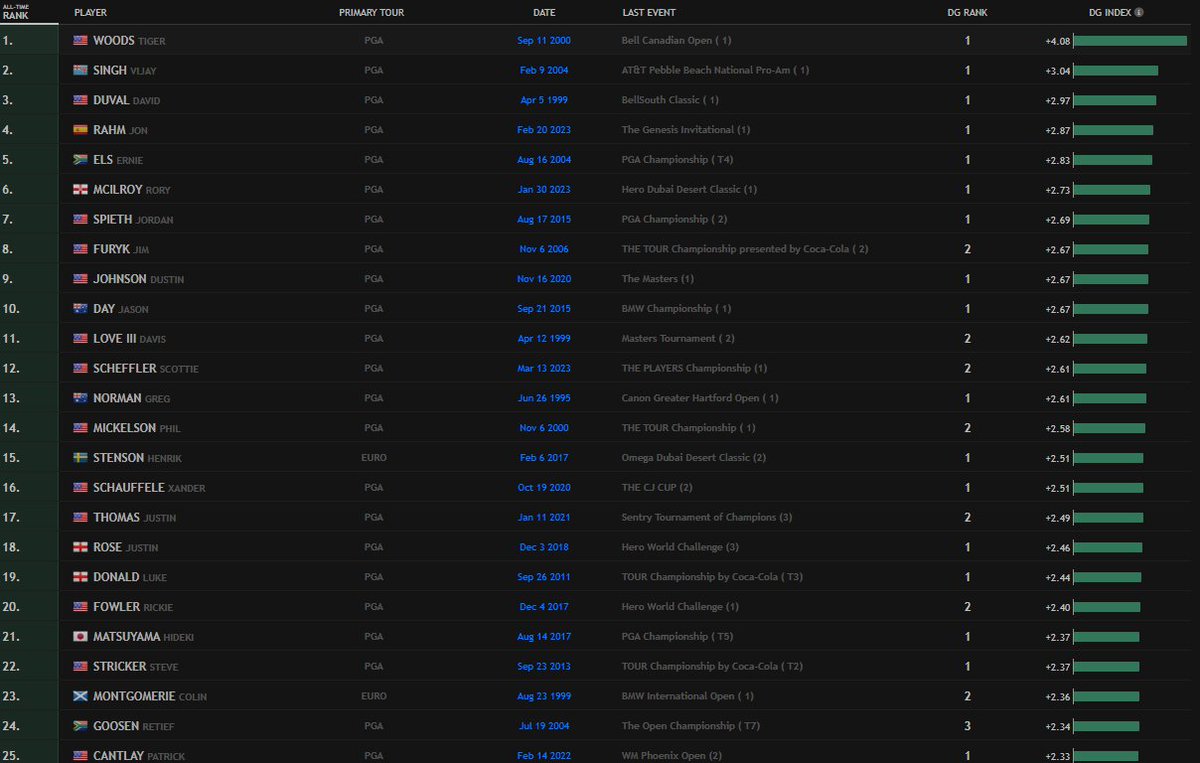Click the England flag beside Rose Justin
Viewport: 1200px width, 763px height.
80,547
